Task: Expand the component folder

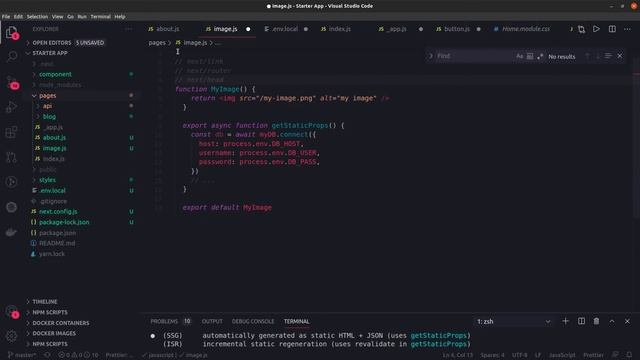Action: click(55, 74)
